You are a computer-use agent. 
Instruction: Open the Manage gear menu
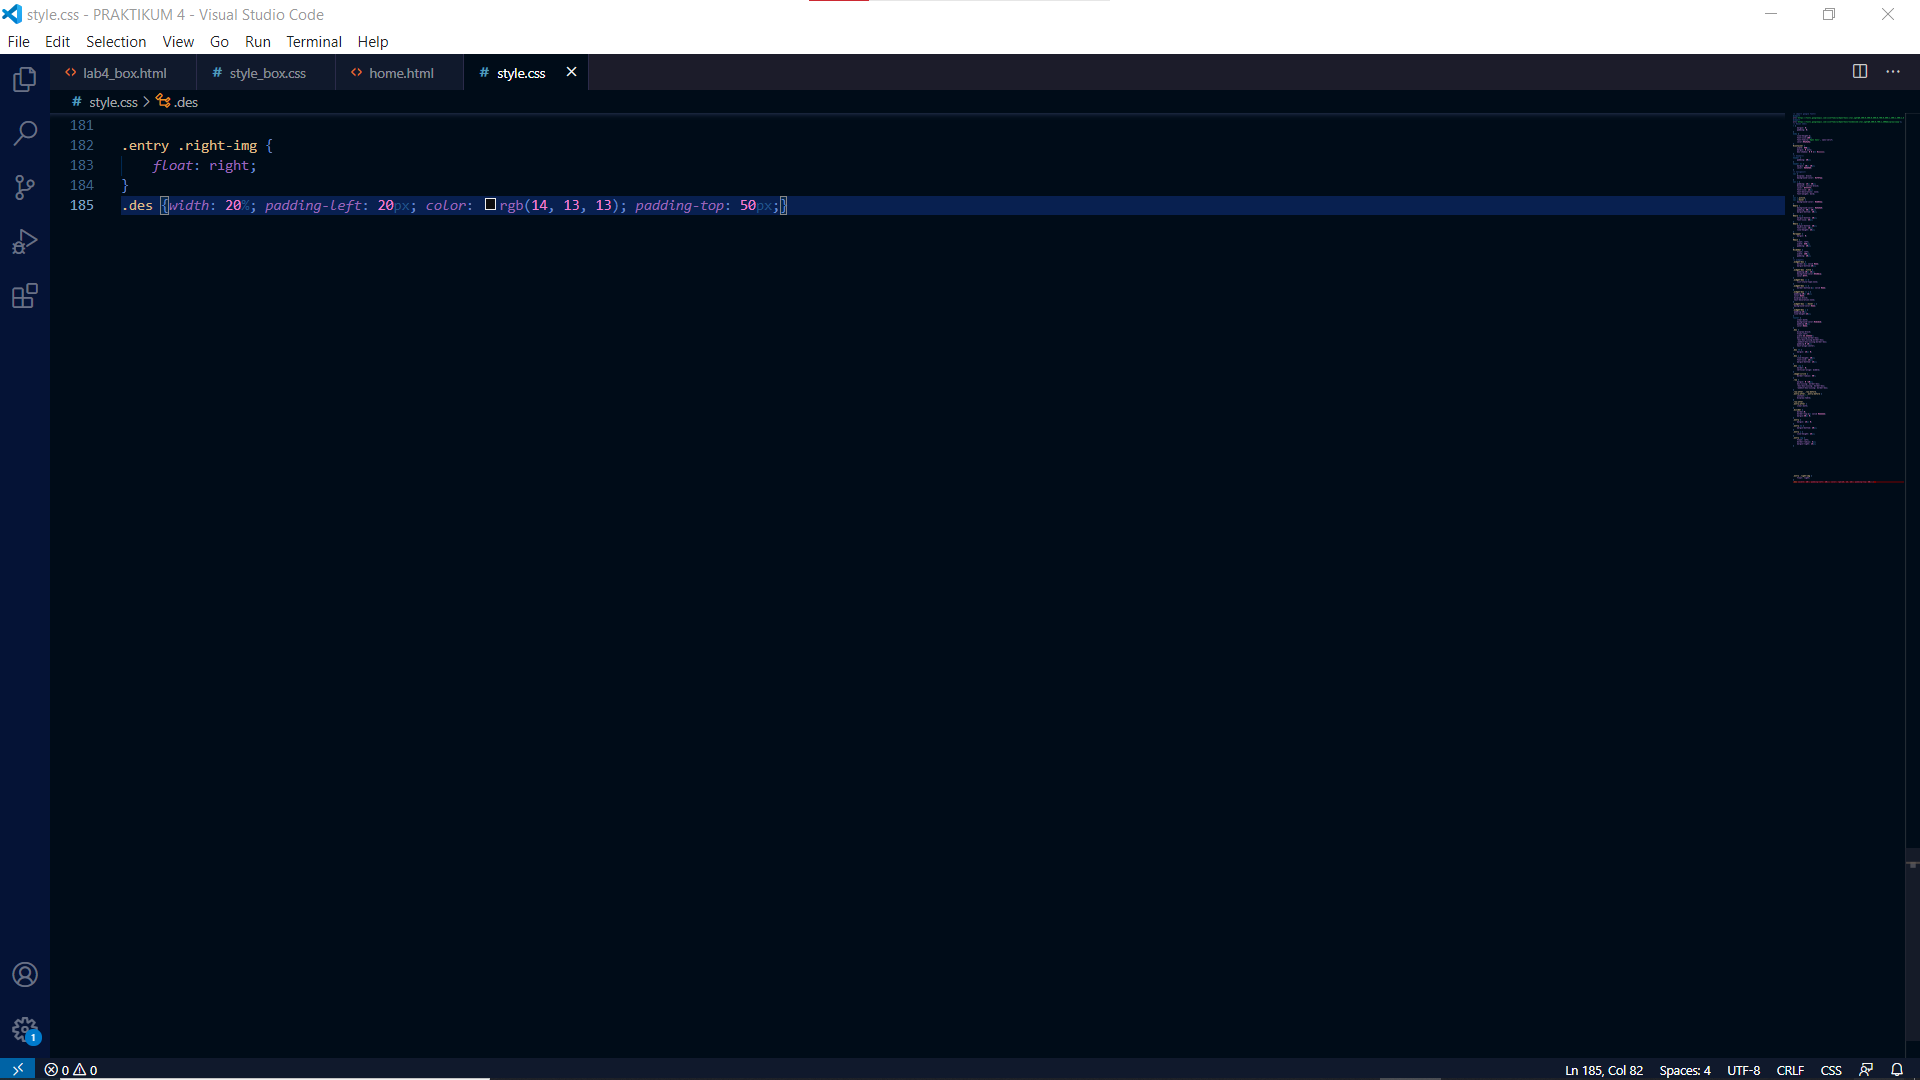tap(25, 1029)
